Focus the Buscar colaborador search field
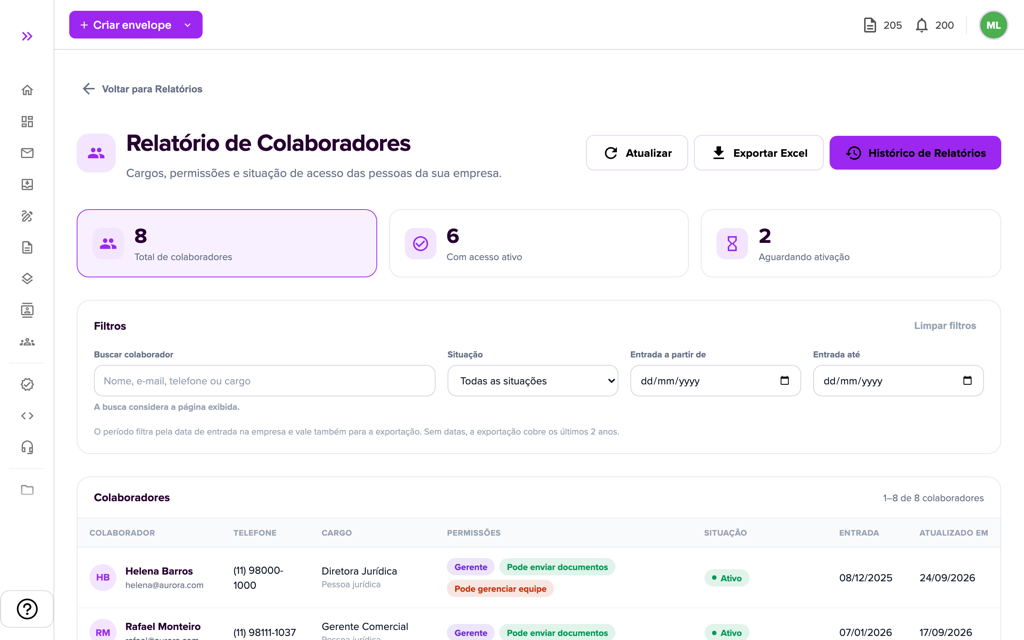 [x=264, y=381]
